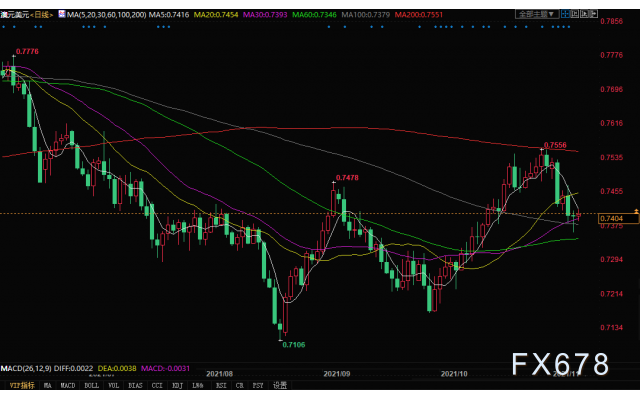640x400 pixels.
Task: Click the yellow MA20:0.7454 label
Action: point(216,15)
